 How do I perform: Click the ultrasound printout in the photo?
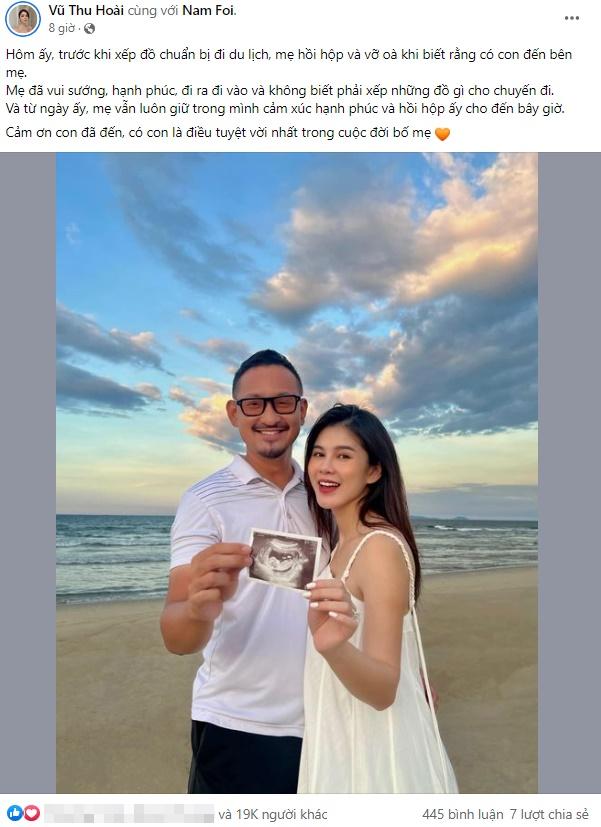coord(285,559)
